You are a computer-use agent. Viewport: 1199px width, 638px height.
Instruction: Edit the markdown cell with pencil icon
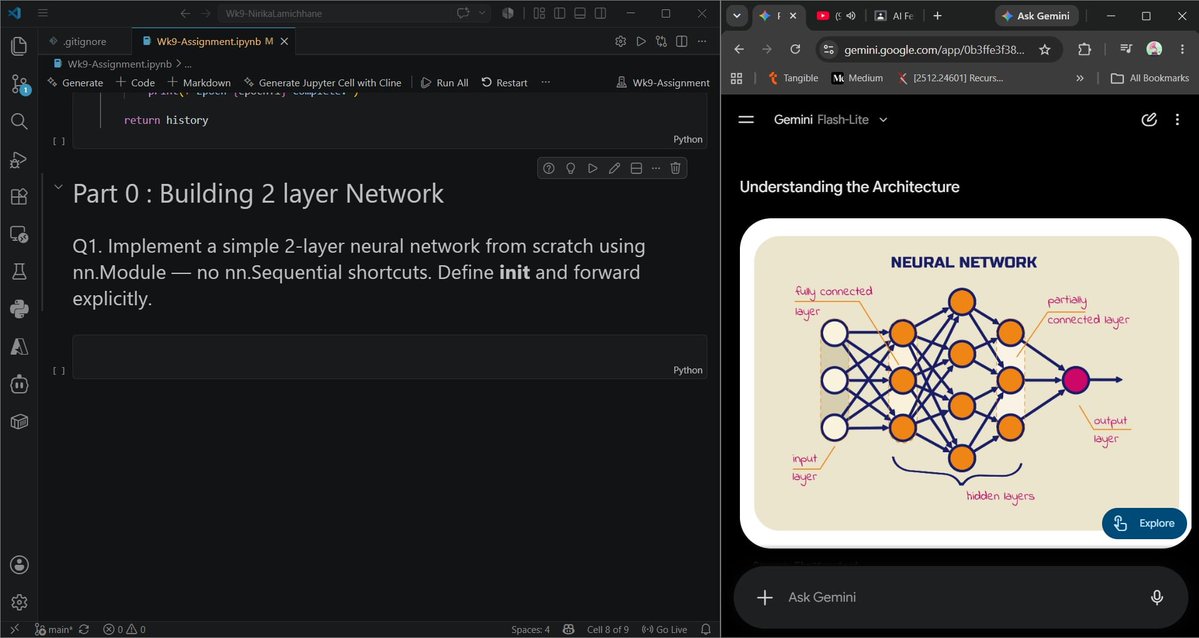tap(614, 168)
